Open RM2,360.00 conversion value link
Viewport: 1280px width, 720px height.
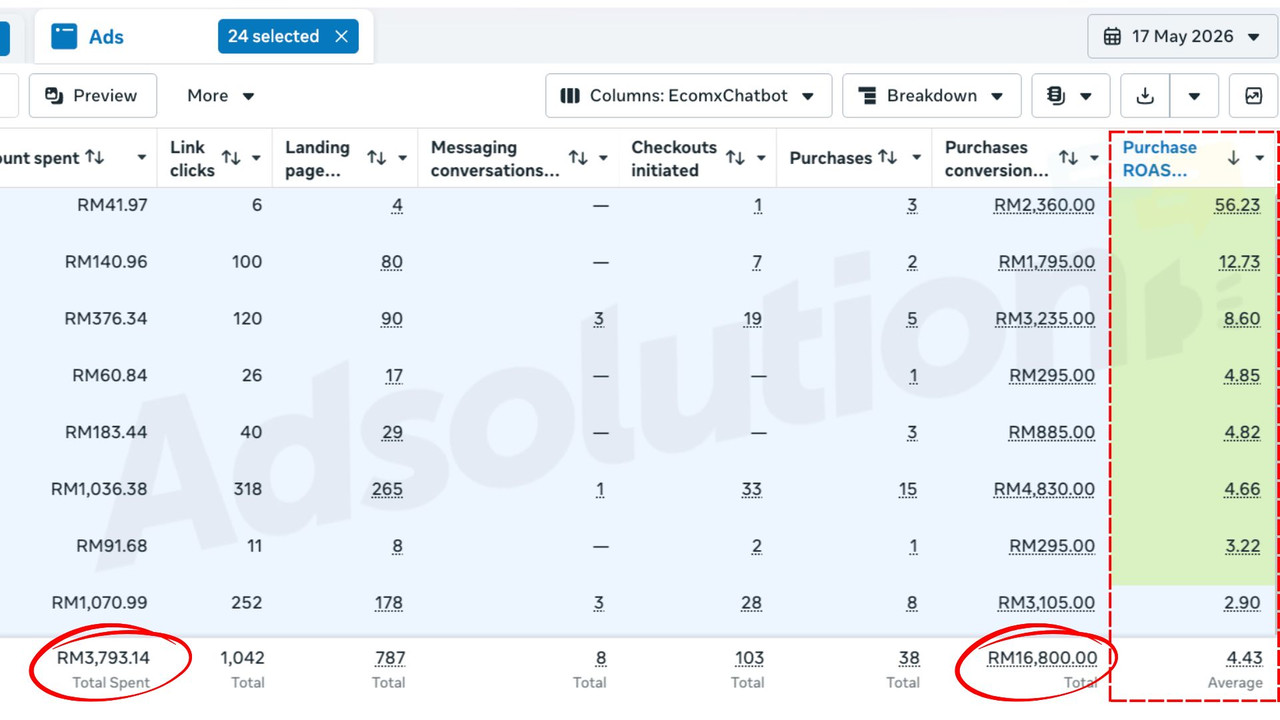pos(1044,205)
